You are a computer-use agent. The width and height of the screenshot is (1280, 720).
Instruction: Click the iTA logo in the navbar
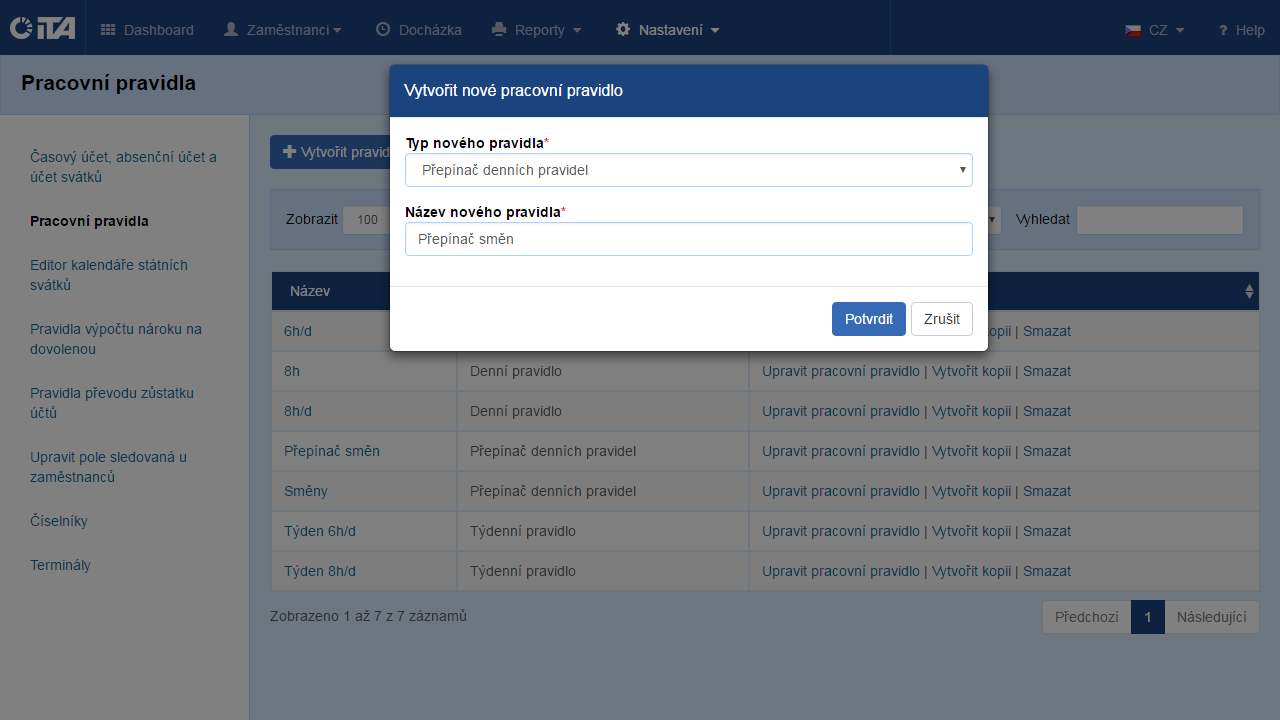coord(42,28)
